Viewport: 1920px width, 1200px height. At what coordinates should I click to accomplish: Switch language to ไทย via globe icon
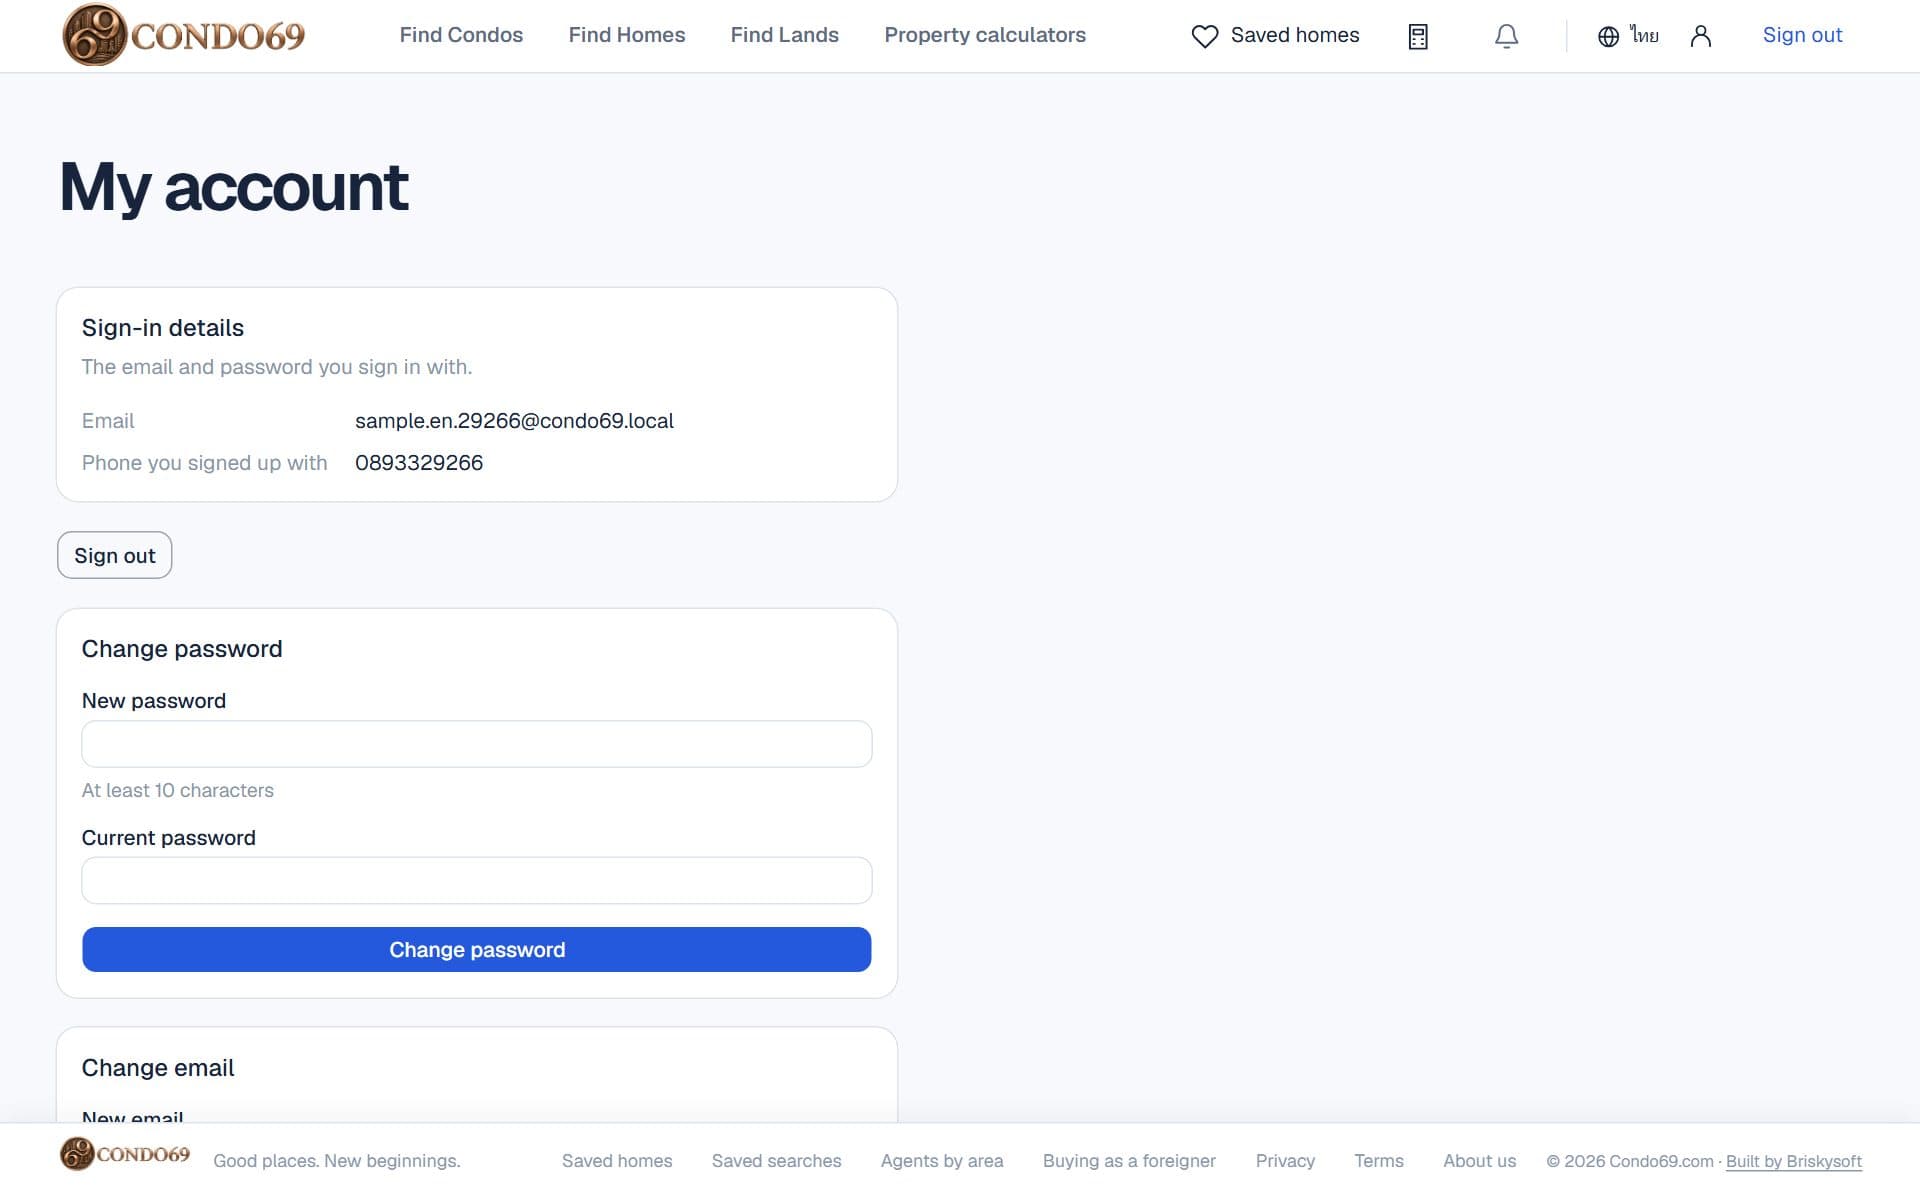coord(1628,36)
